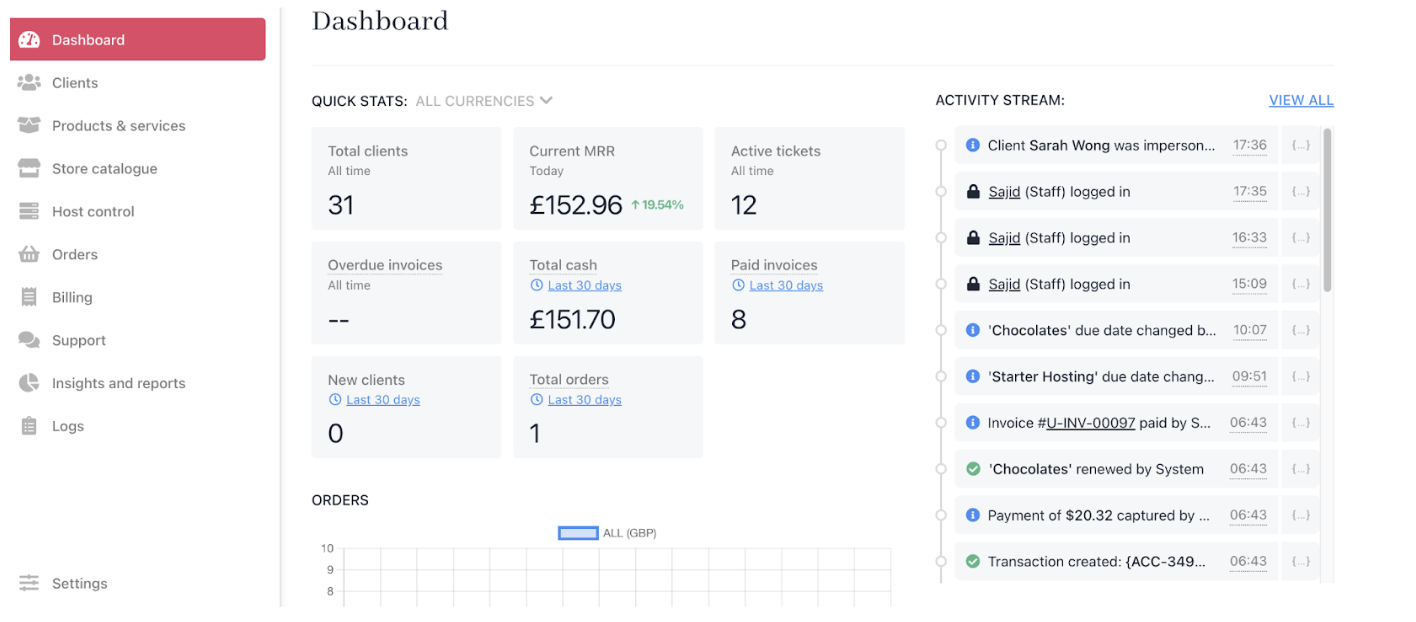Open invoice U-INV-00097 link

(1090, 423)
